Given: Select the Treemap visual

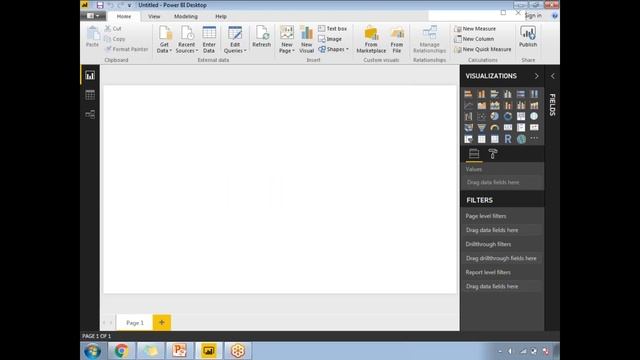Looking at the screenshot, I should pyautogui.click(x=521, y=117).
